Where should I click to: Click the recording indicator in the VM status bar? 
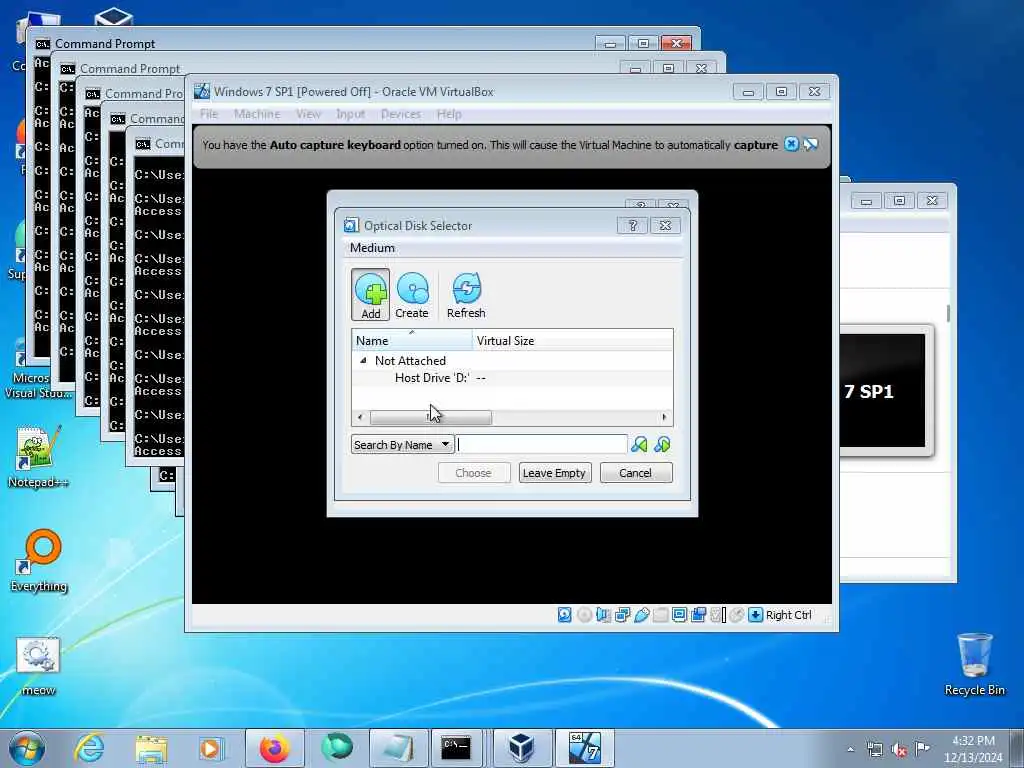tap(699, 615)
